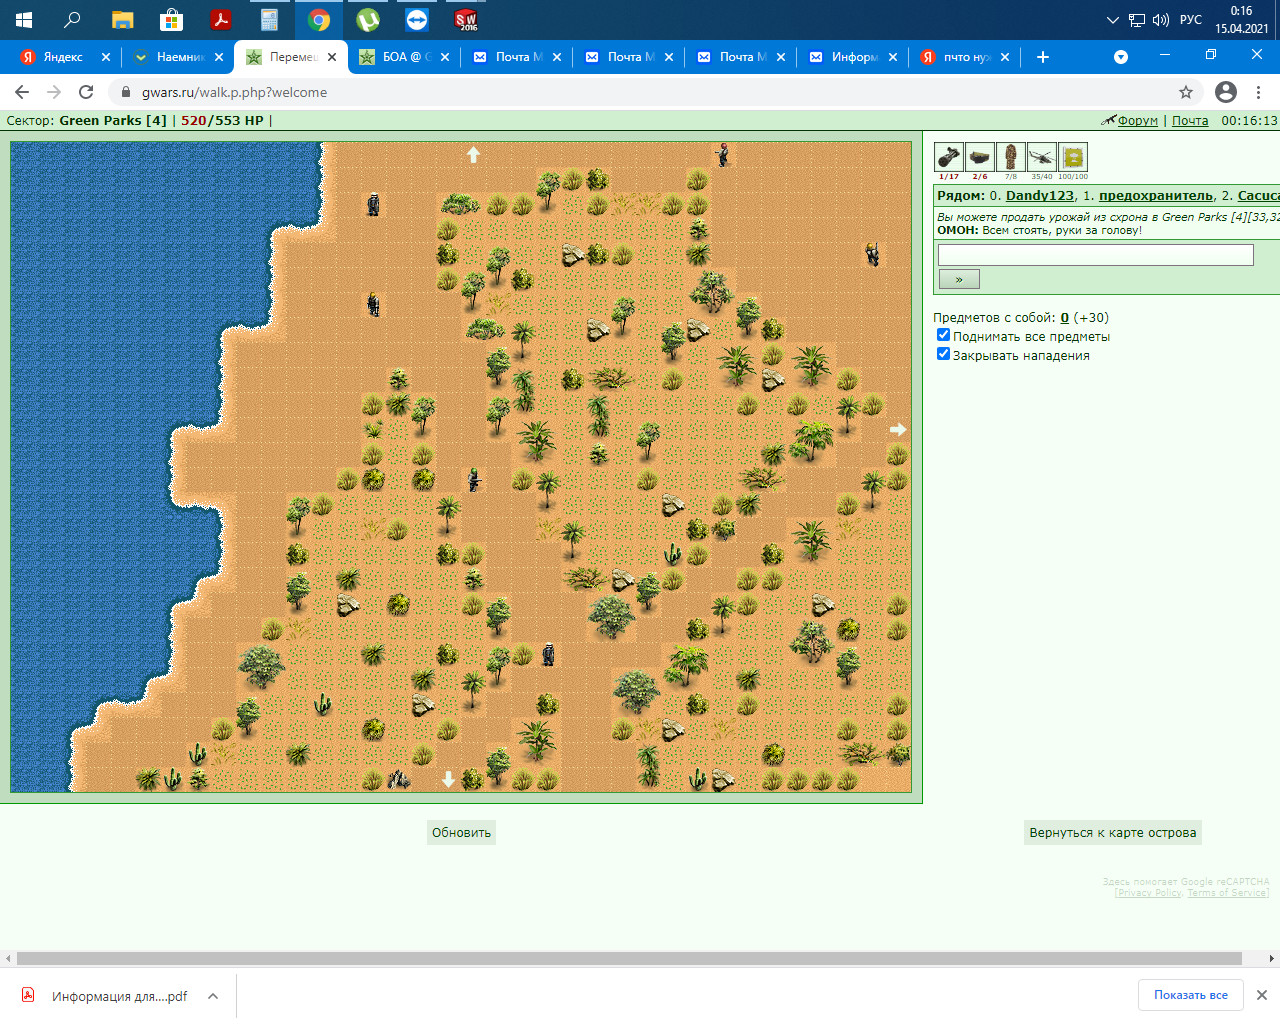This screenshot has height=1024, width=1280.
Task: Click the 'Показать все' downloads button
Action: (x=1191, y=995)
